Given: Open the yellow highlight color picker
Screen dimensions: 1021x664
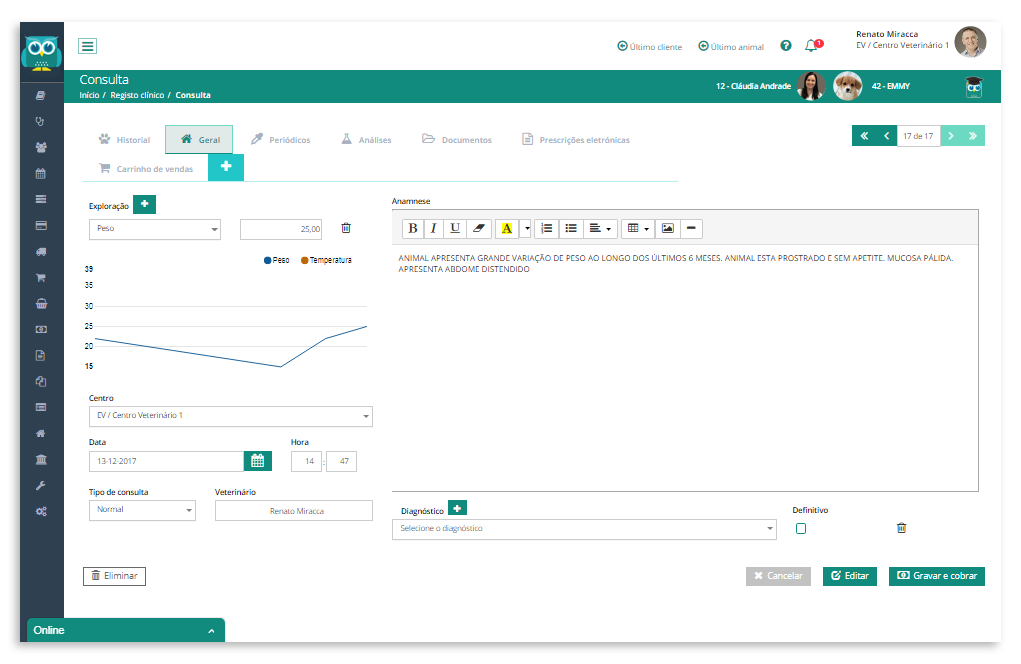Looking at the screenshot, I should click(507, 228).
